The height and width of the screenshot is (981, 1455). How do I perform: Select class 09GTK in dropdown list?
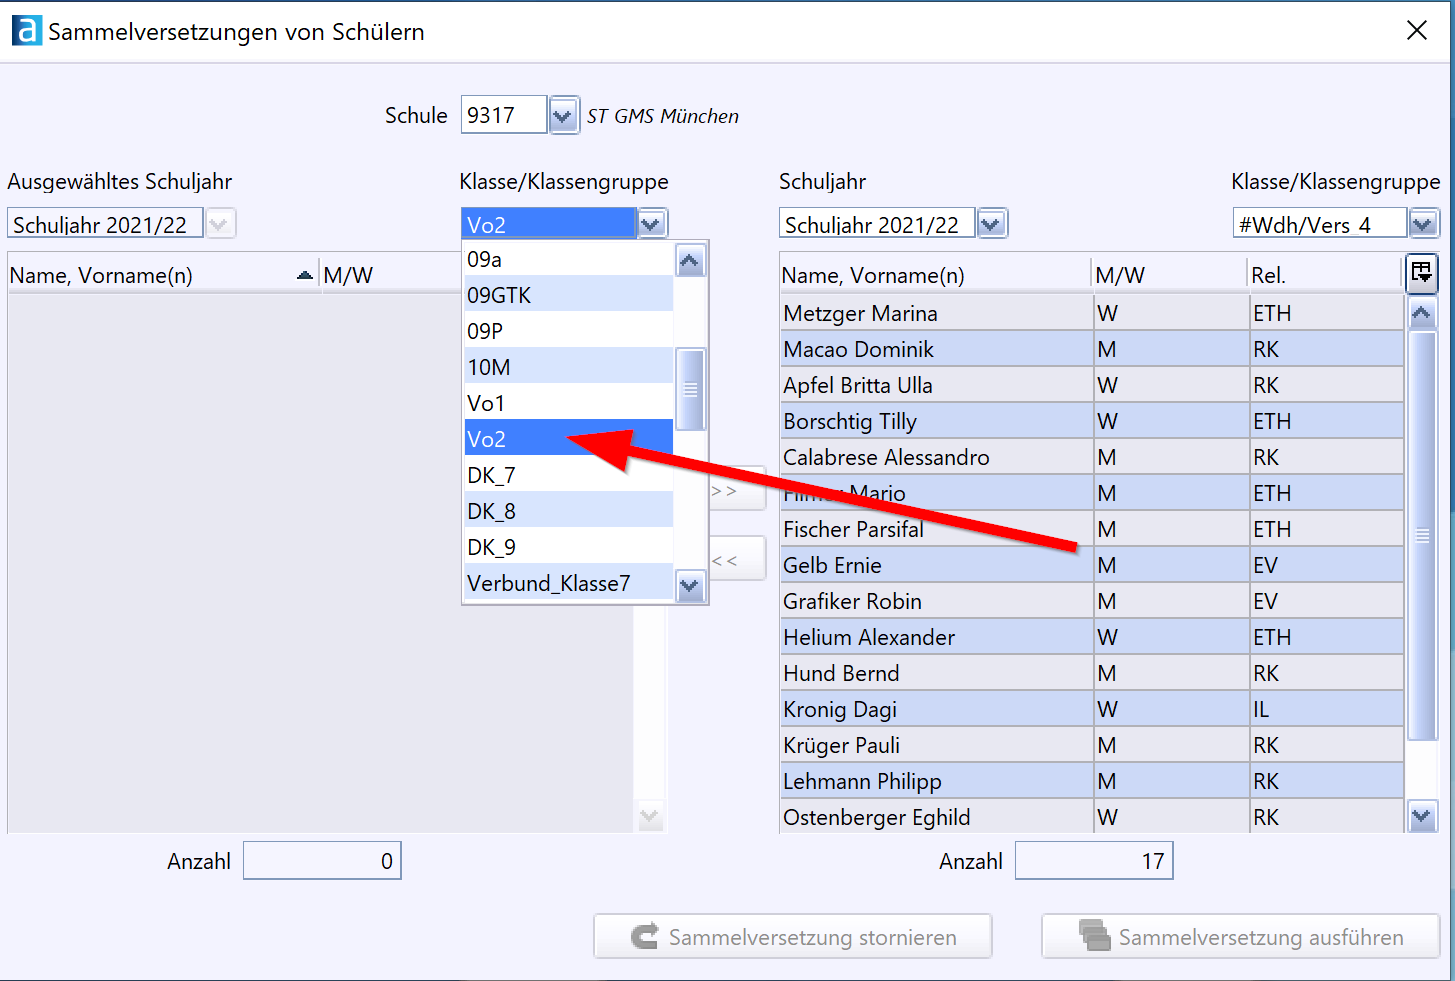pyautogui.click(x=568, y=295)
